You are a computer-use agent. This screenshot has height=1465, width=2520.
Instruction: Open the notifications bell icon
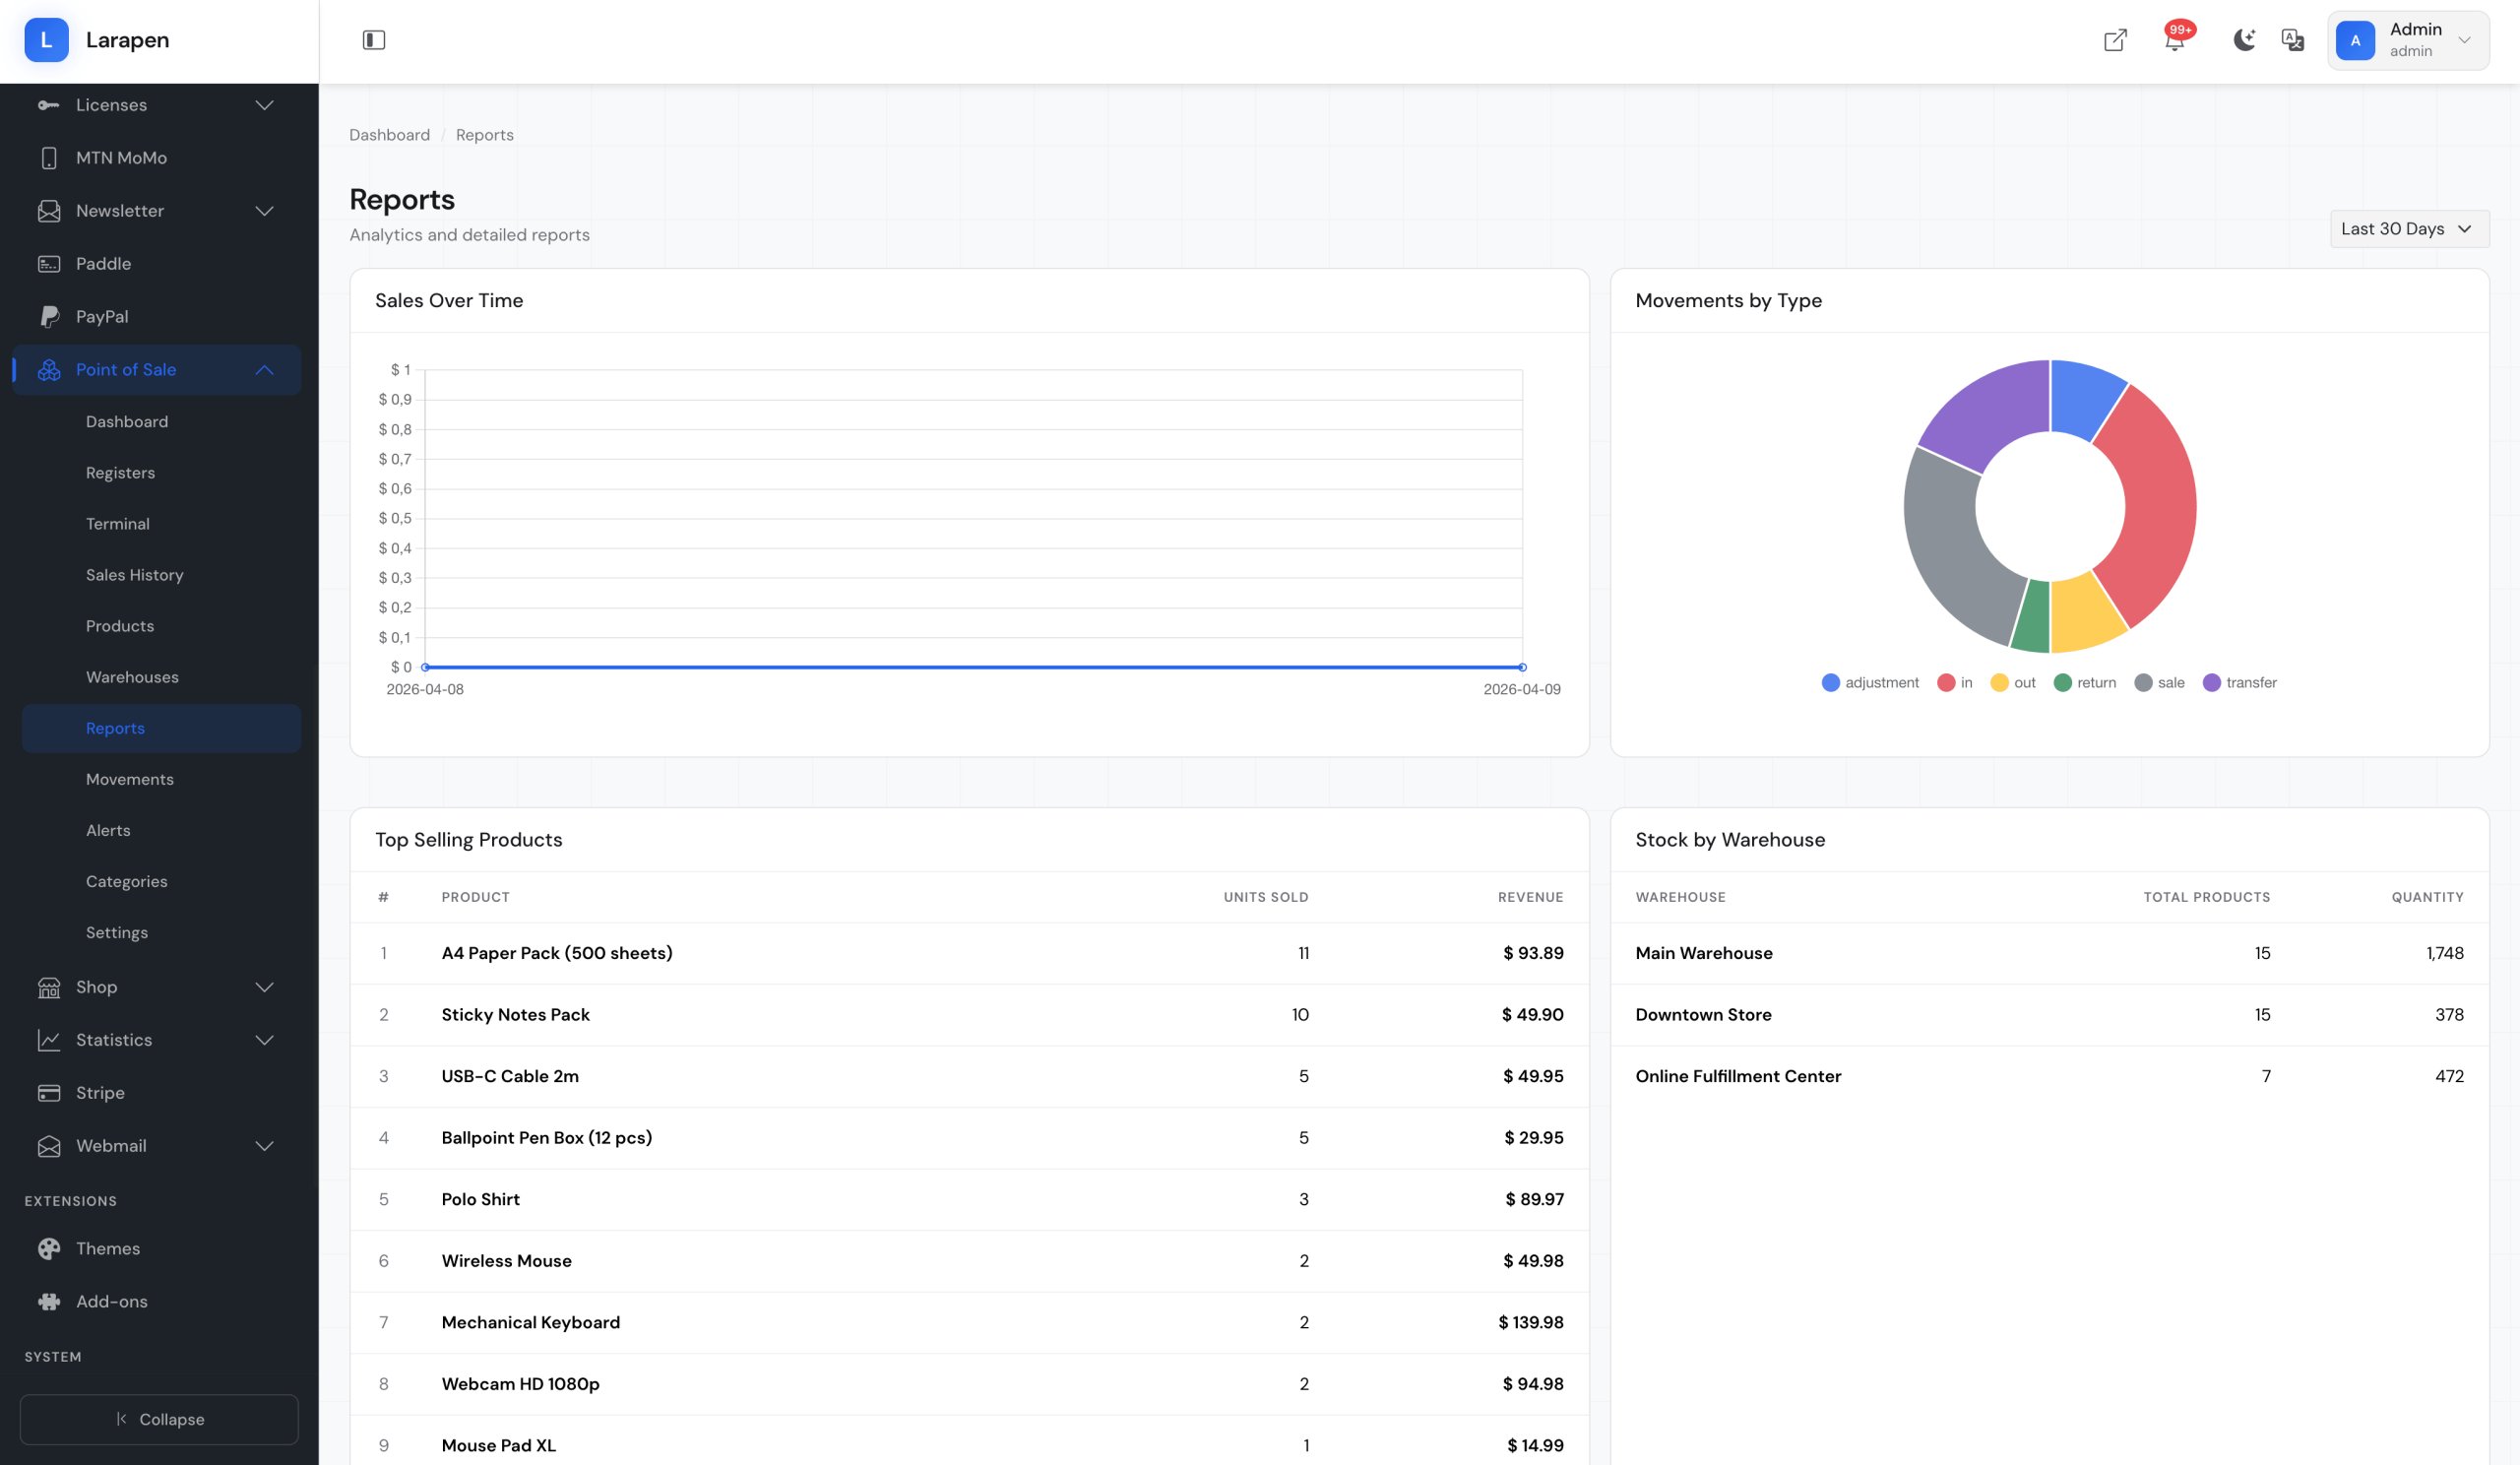[2173, 41]
